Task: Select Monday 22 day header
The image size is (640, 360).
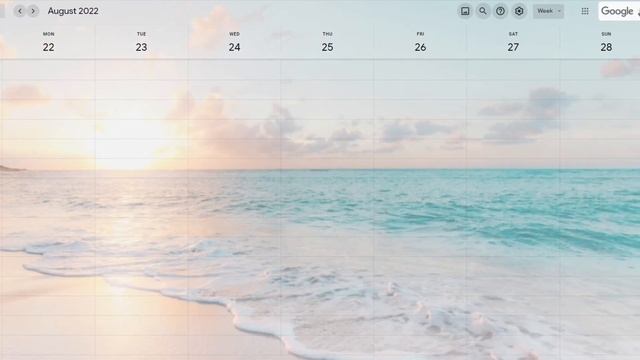Action: 49,43
